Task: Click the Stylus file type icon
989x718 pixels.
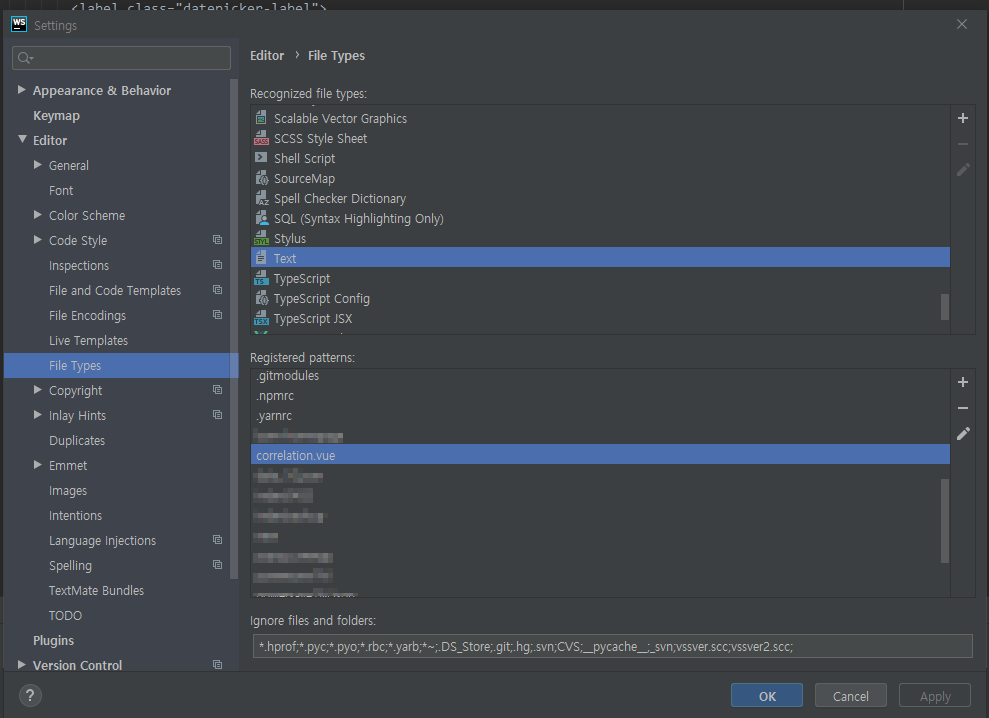Action: 261,238
